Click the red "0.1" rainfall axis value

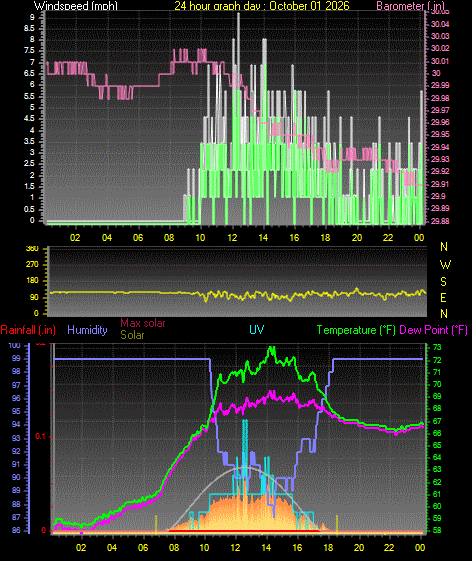coord(40,436)
